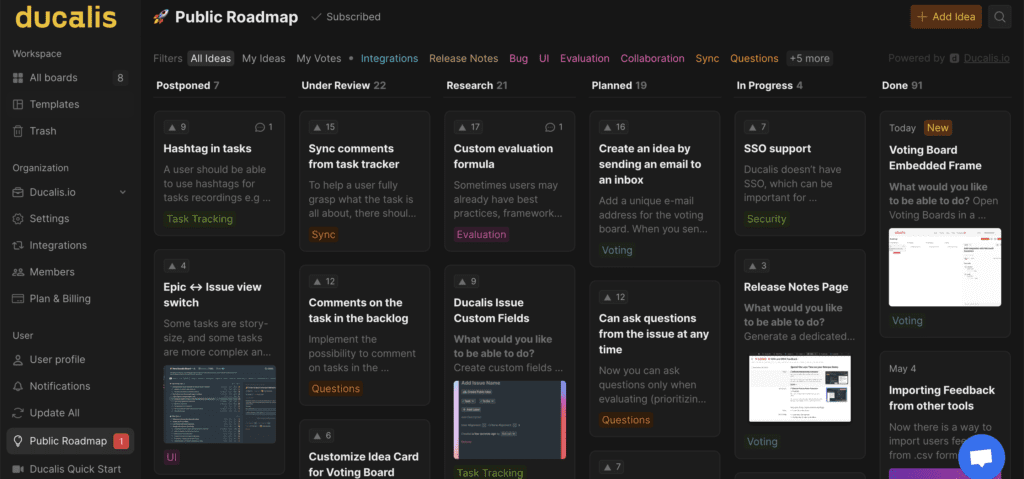Upvote the Release Notes Page idea
Screen dimensions: 1024x479
(x=757, y=265)
